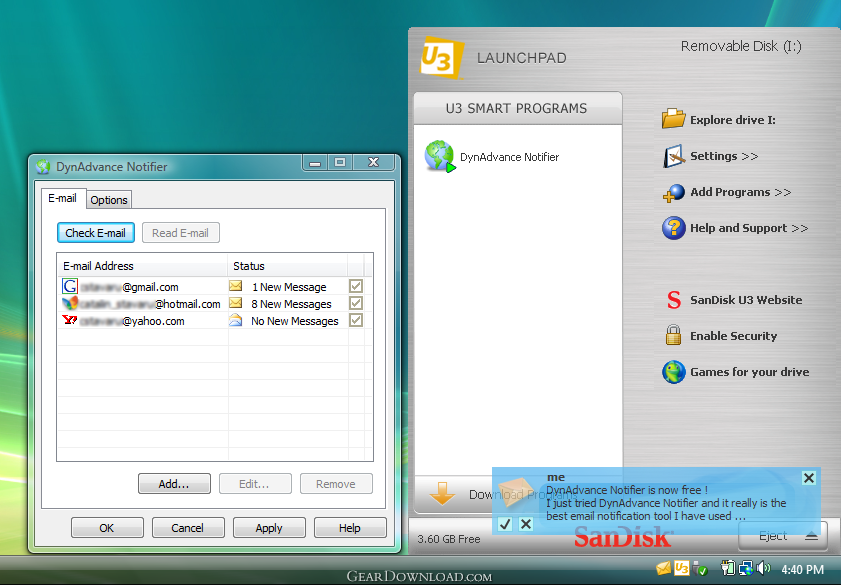Click the Read E-mail button
841x585 pixels.
point(180,233)
